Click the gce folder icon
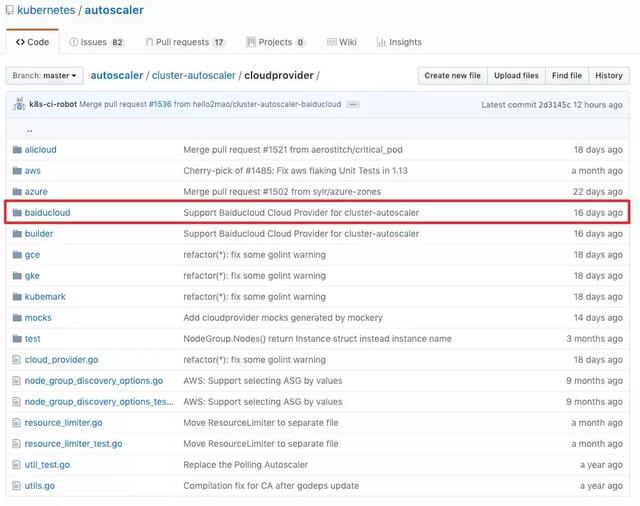The height and width of the screenshot is (506, 640). (x=17, y=255)
